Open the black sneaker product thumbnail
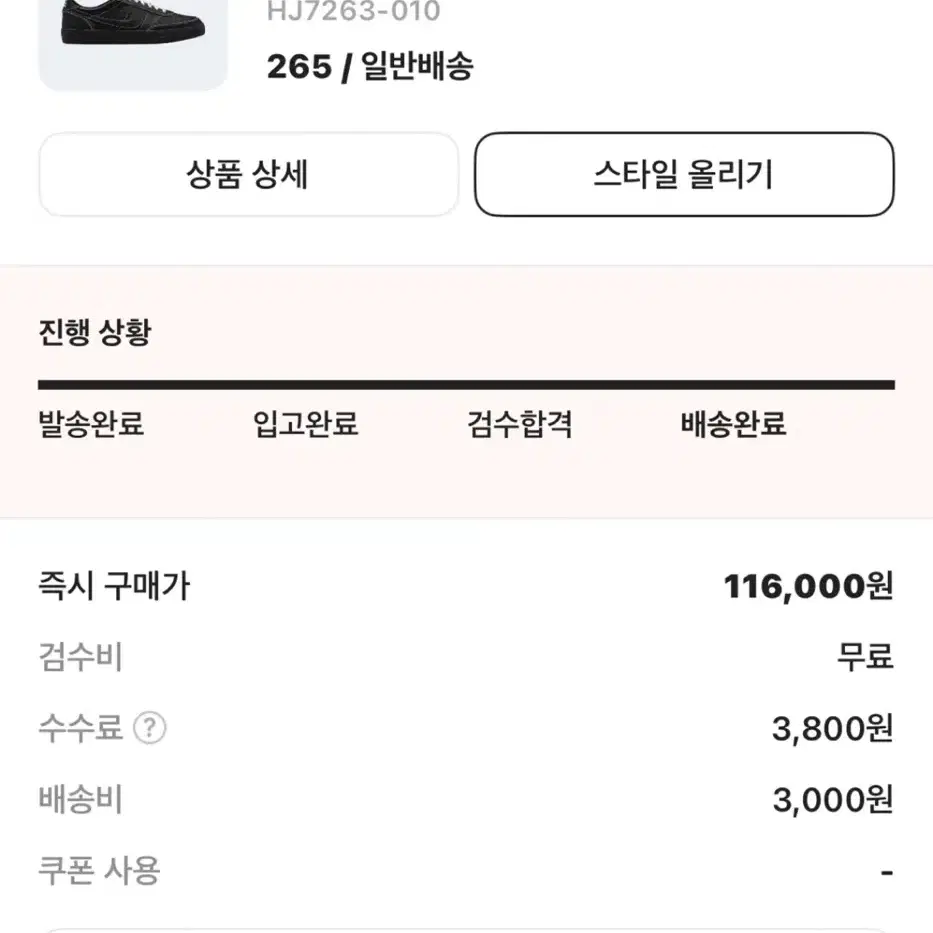This screenshot has width=933, height=933. coord(133,45)
